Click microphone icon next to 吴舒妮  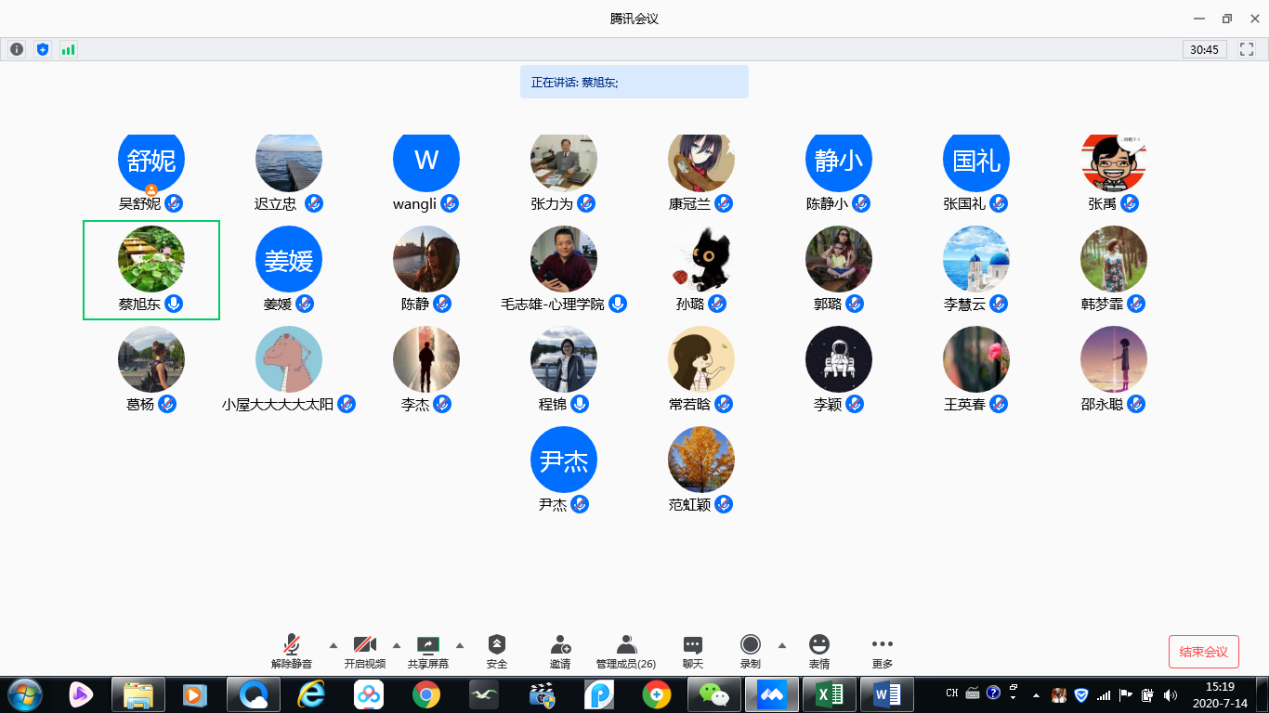tap(174, 203)
